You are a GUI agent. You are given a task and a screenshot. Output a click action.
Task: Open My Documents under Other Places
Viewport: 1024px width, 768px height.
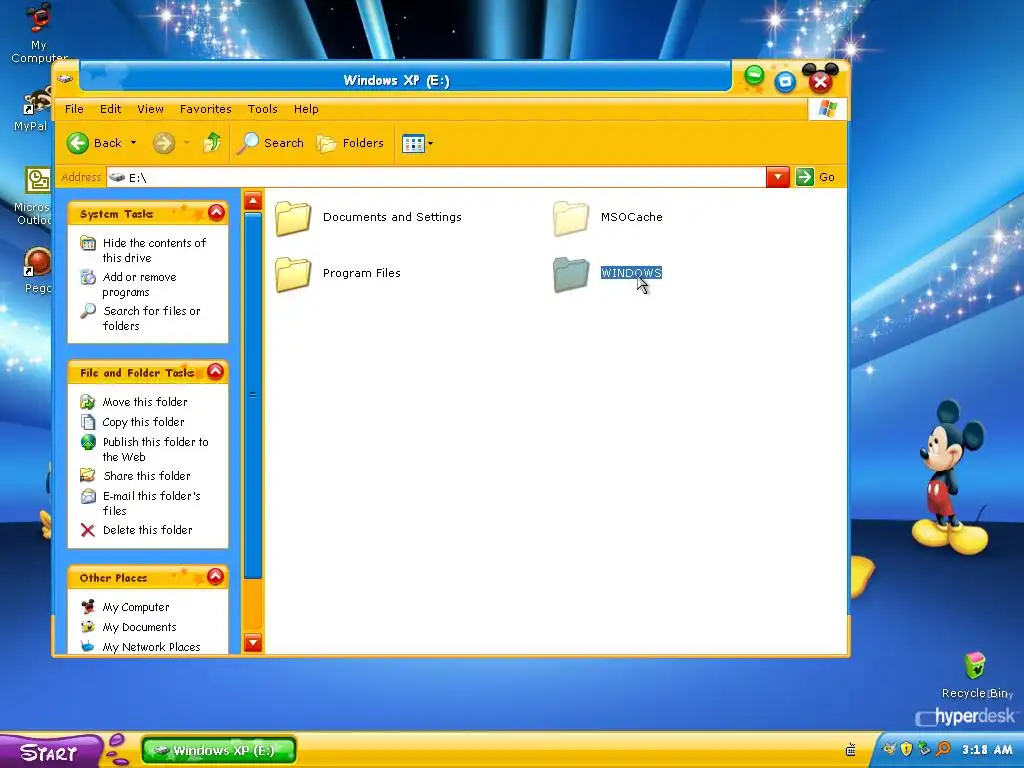click(x=139, y=627)
